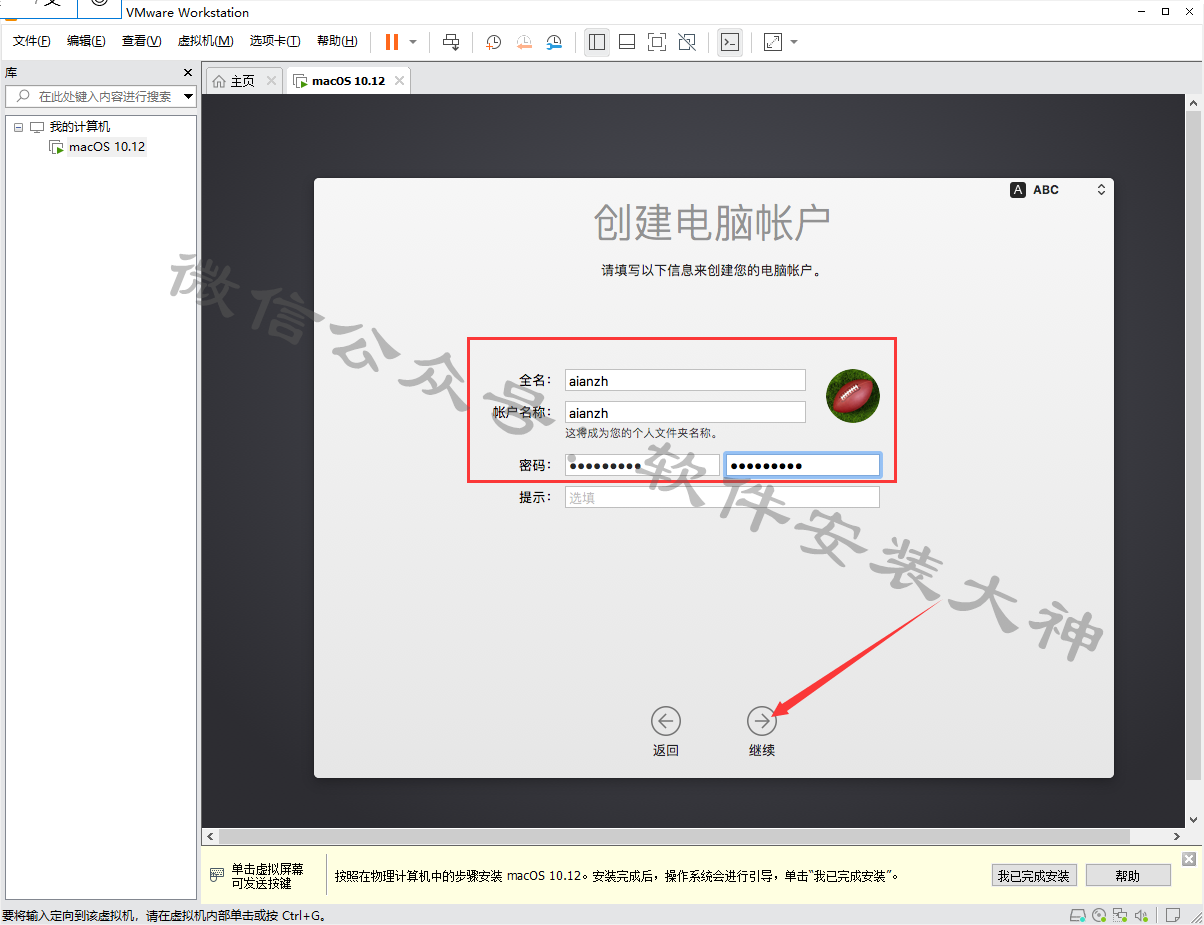The height and width of the screenshot is (925, 1204).
Task: Click the 帮助 button in the install bar
Action: click(x=1128, y=876)
